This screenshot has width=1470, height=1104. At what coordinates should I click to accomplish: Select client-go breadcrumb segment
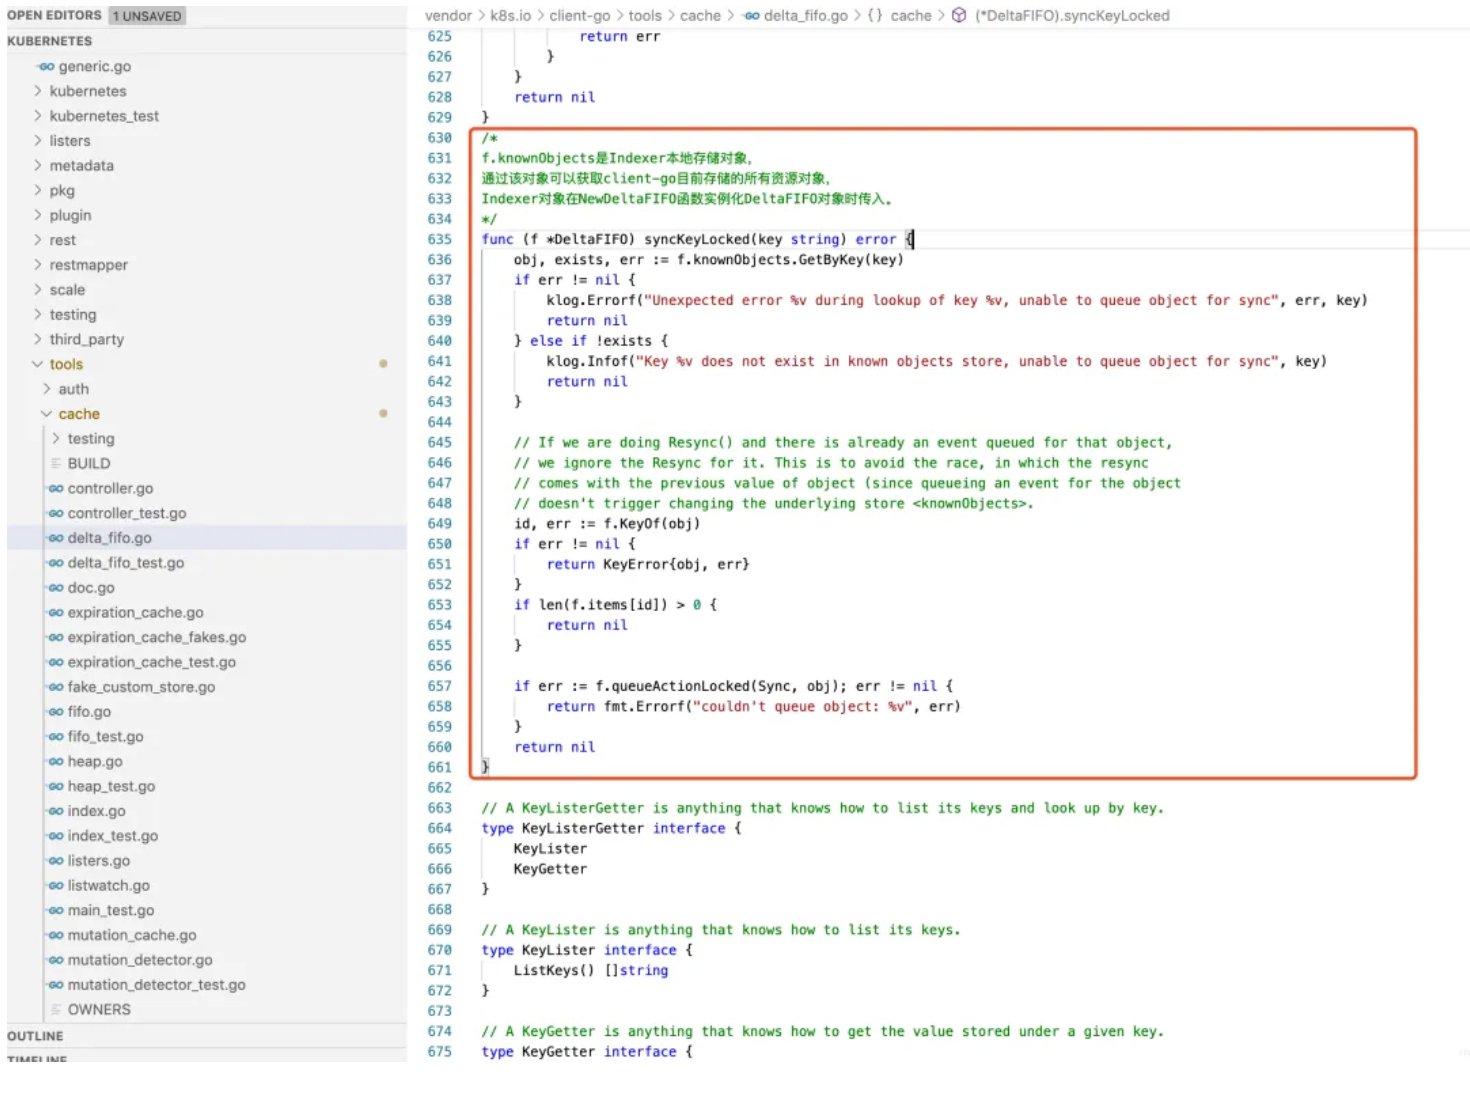coord(579,16)
